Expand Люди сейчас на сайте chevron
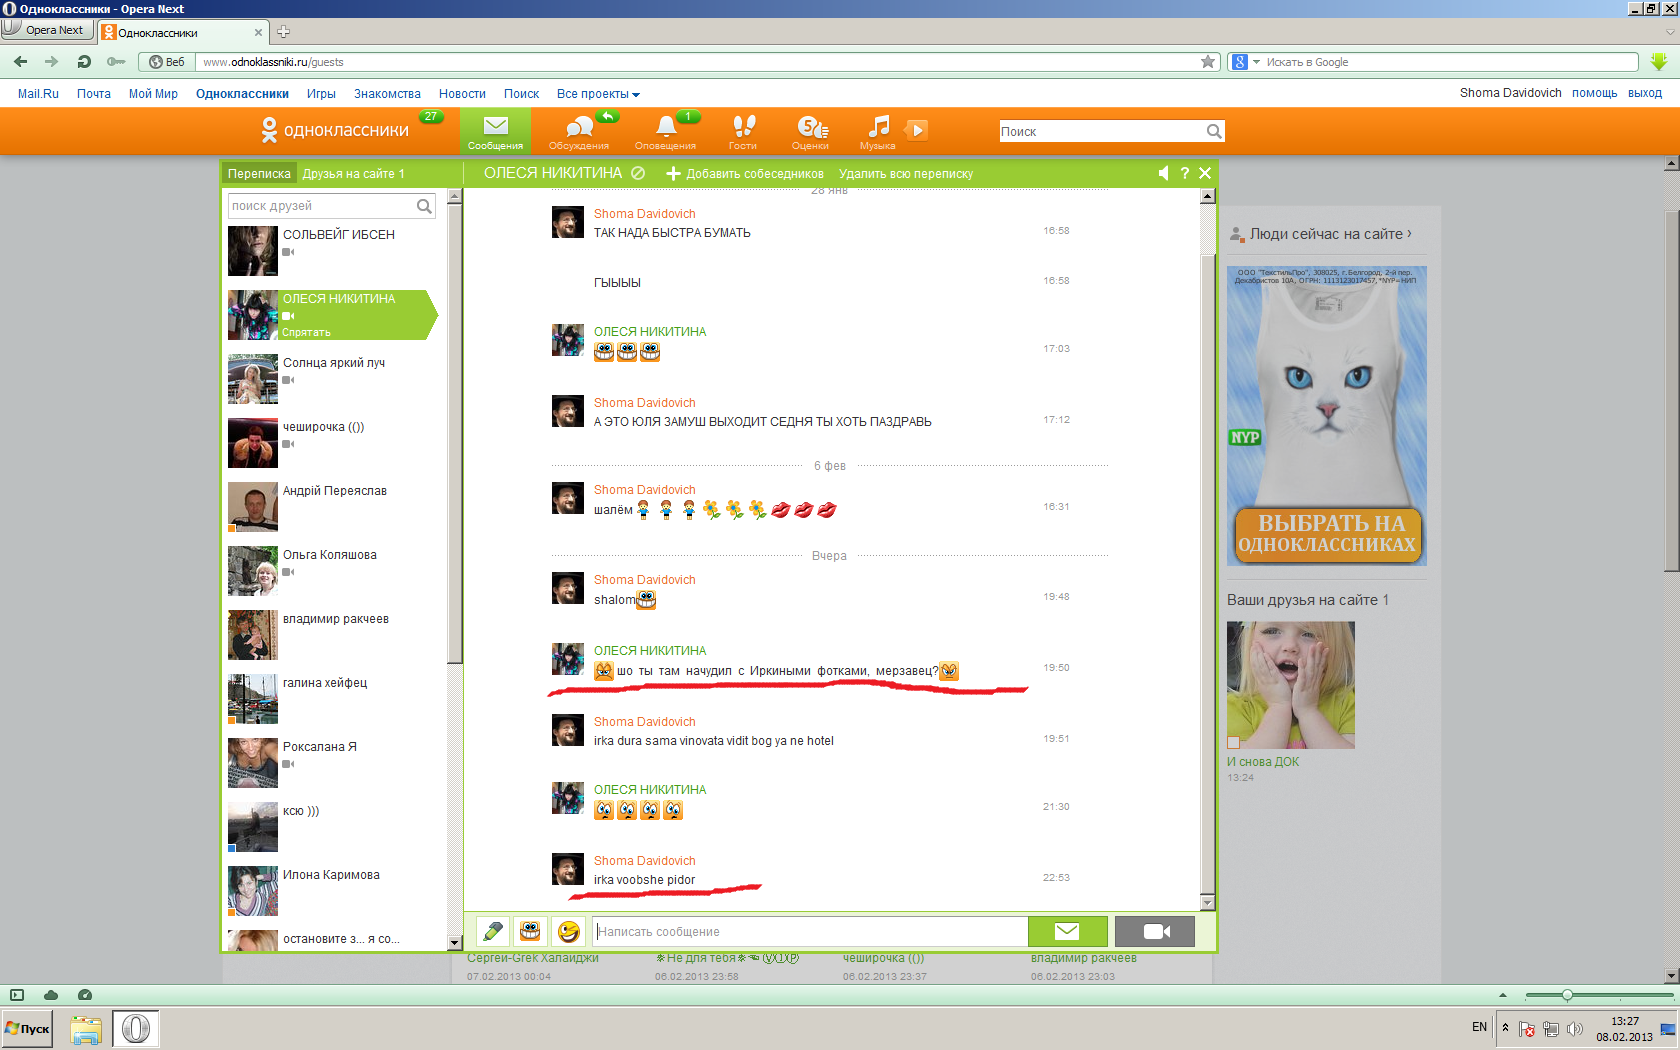This screenshot has width=1680, height=1050. (1409, 233)
